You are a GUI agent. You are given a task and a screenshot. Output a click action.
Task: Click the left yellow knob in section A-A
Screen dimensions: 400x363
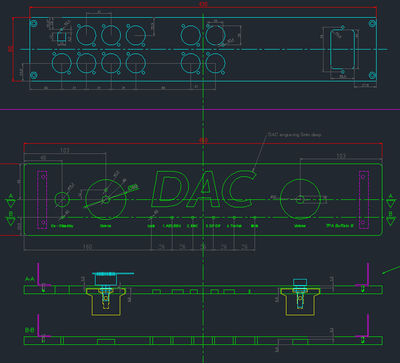[106, 302]
